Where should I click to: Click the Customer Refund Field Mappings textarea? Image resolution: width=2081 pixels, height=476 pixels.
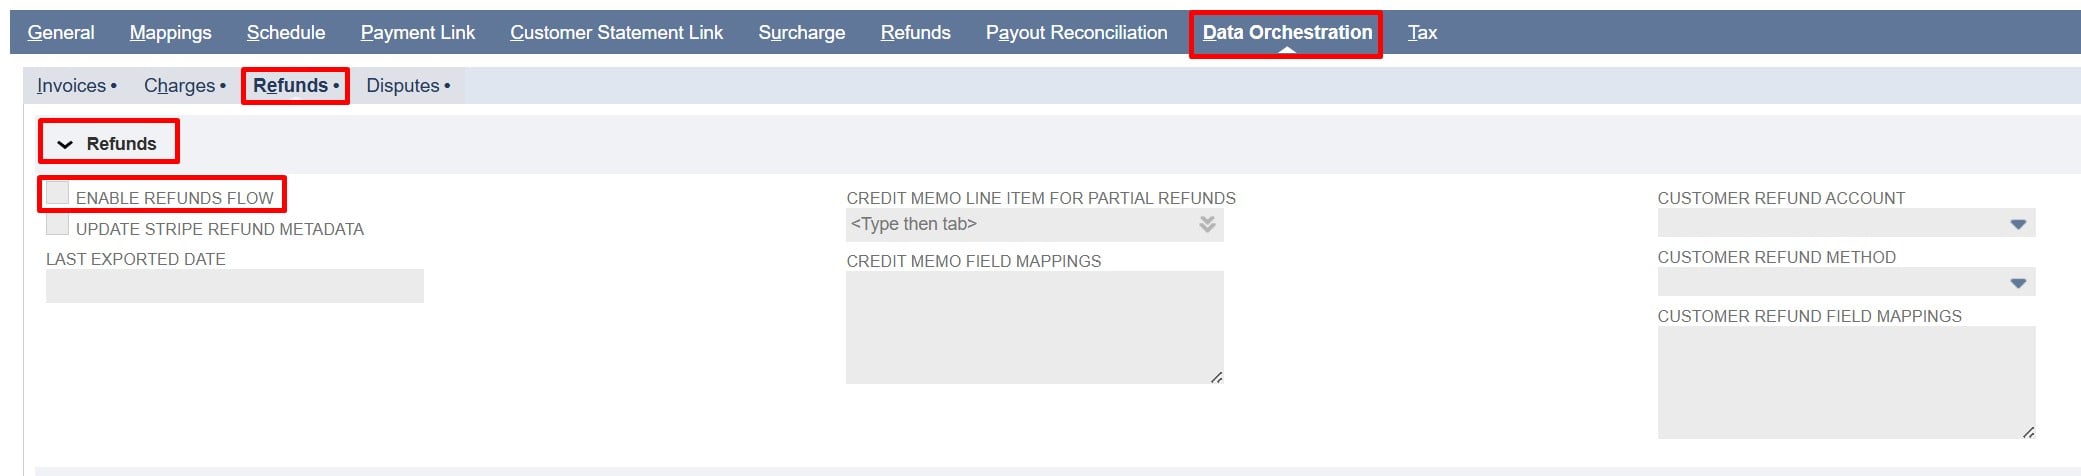coord(1845,382)
